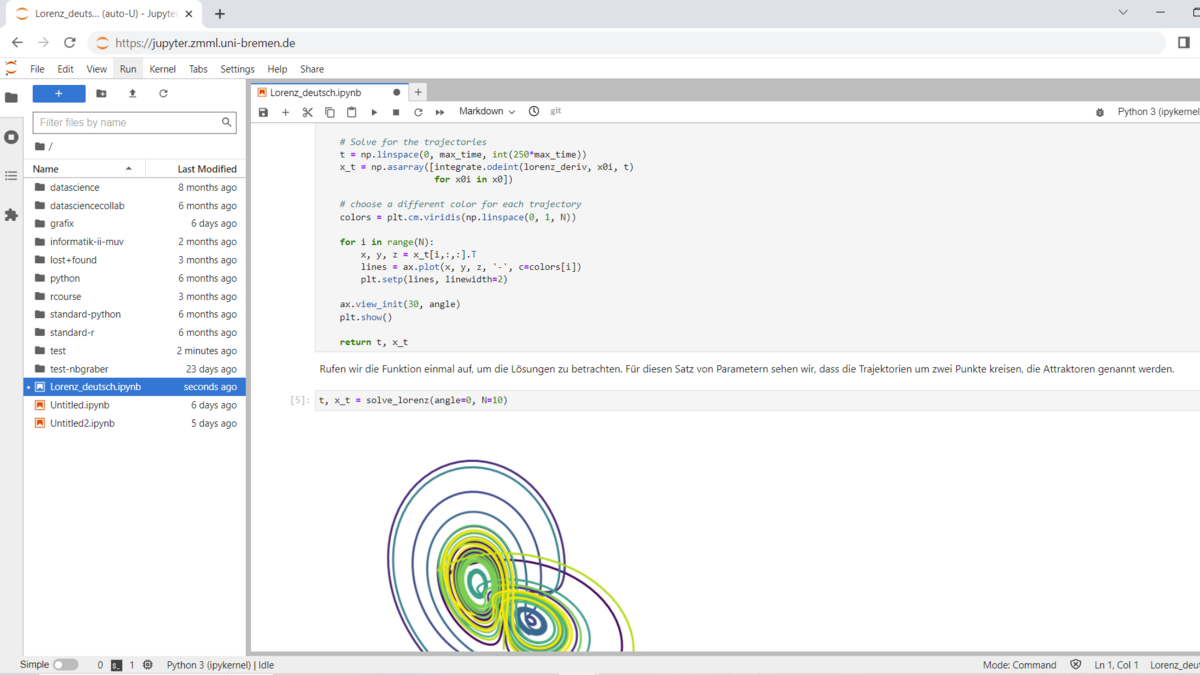This screenshot has height=675, width=1200.
Task: Select the rcourse folder
Action: coord(135,296)
